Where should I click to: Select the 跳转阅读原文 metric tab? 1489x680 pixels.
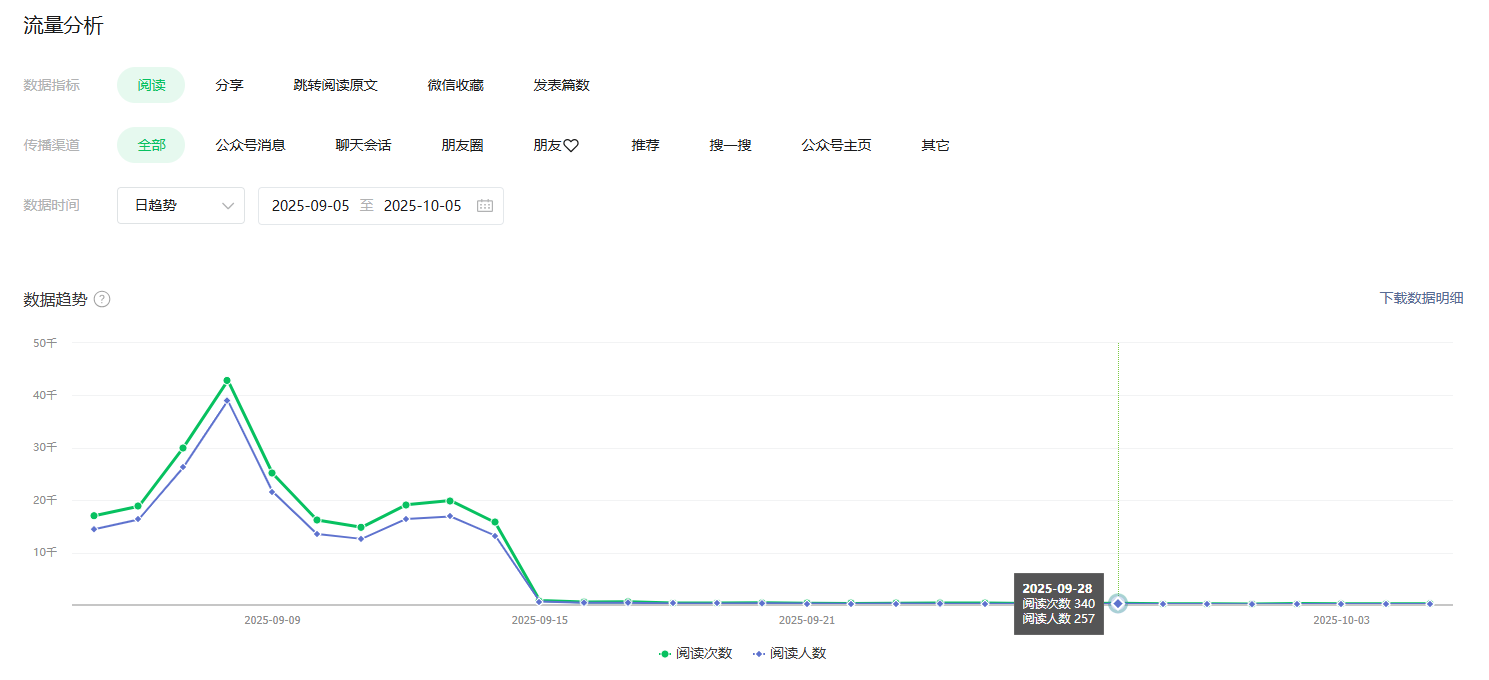[335, 85]
